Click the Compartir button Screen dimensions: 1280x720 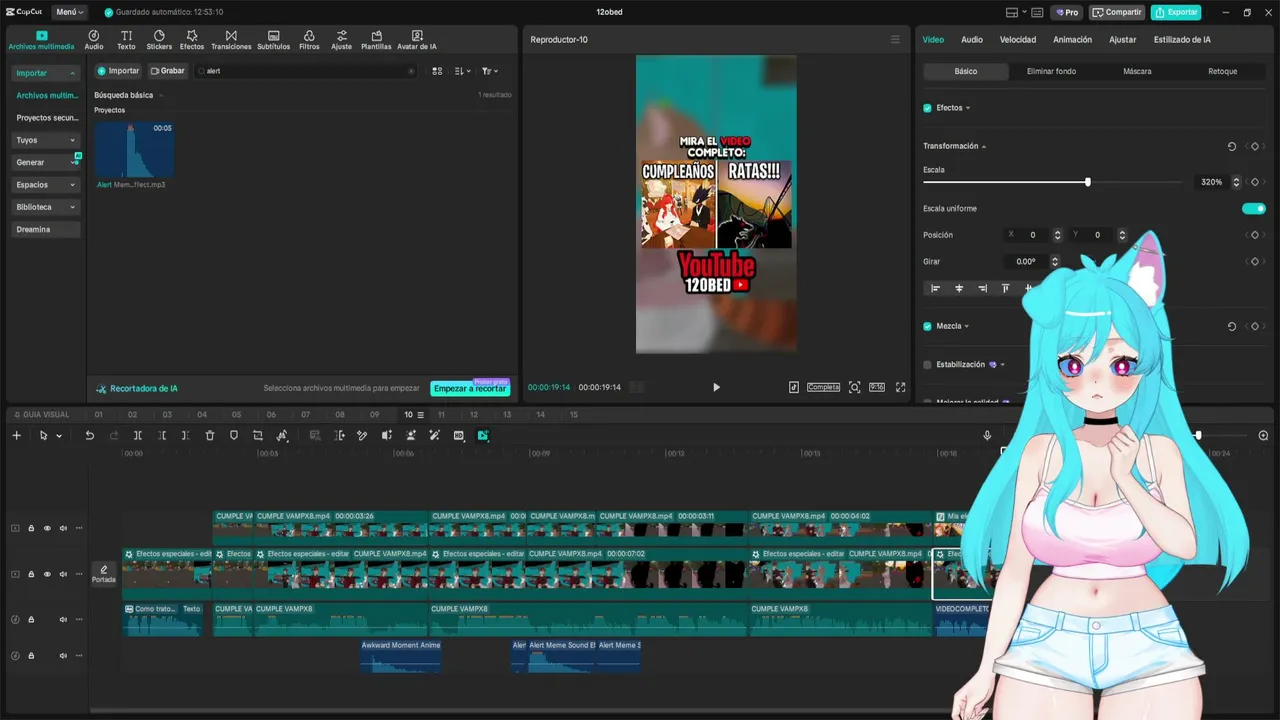click(1117, 12)
